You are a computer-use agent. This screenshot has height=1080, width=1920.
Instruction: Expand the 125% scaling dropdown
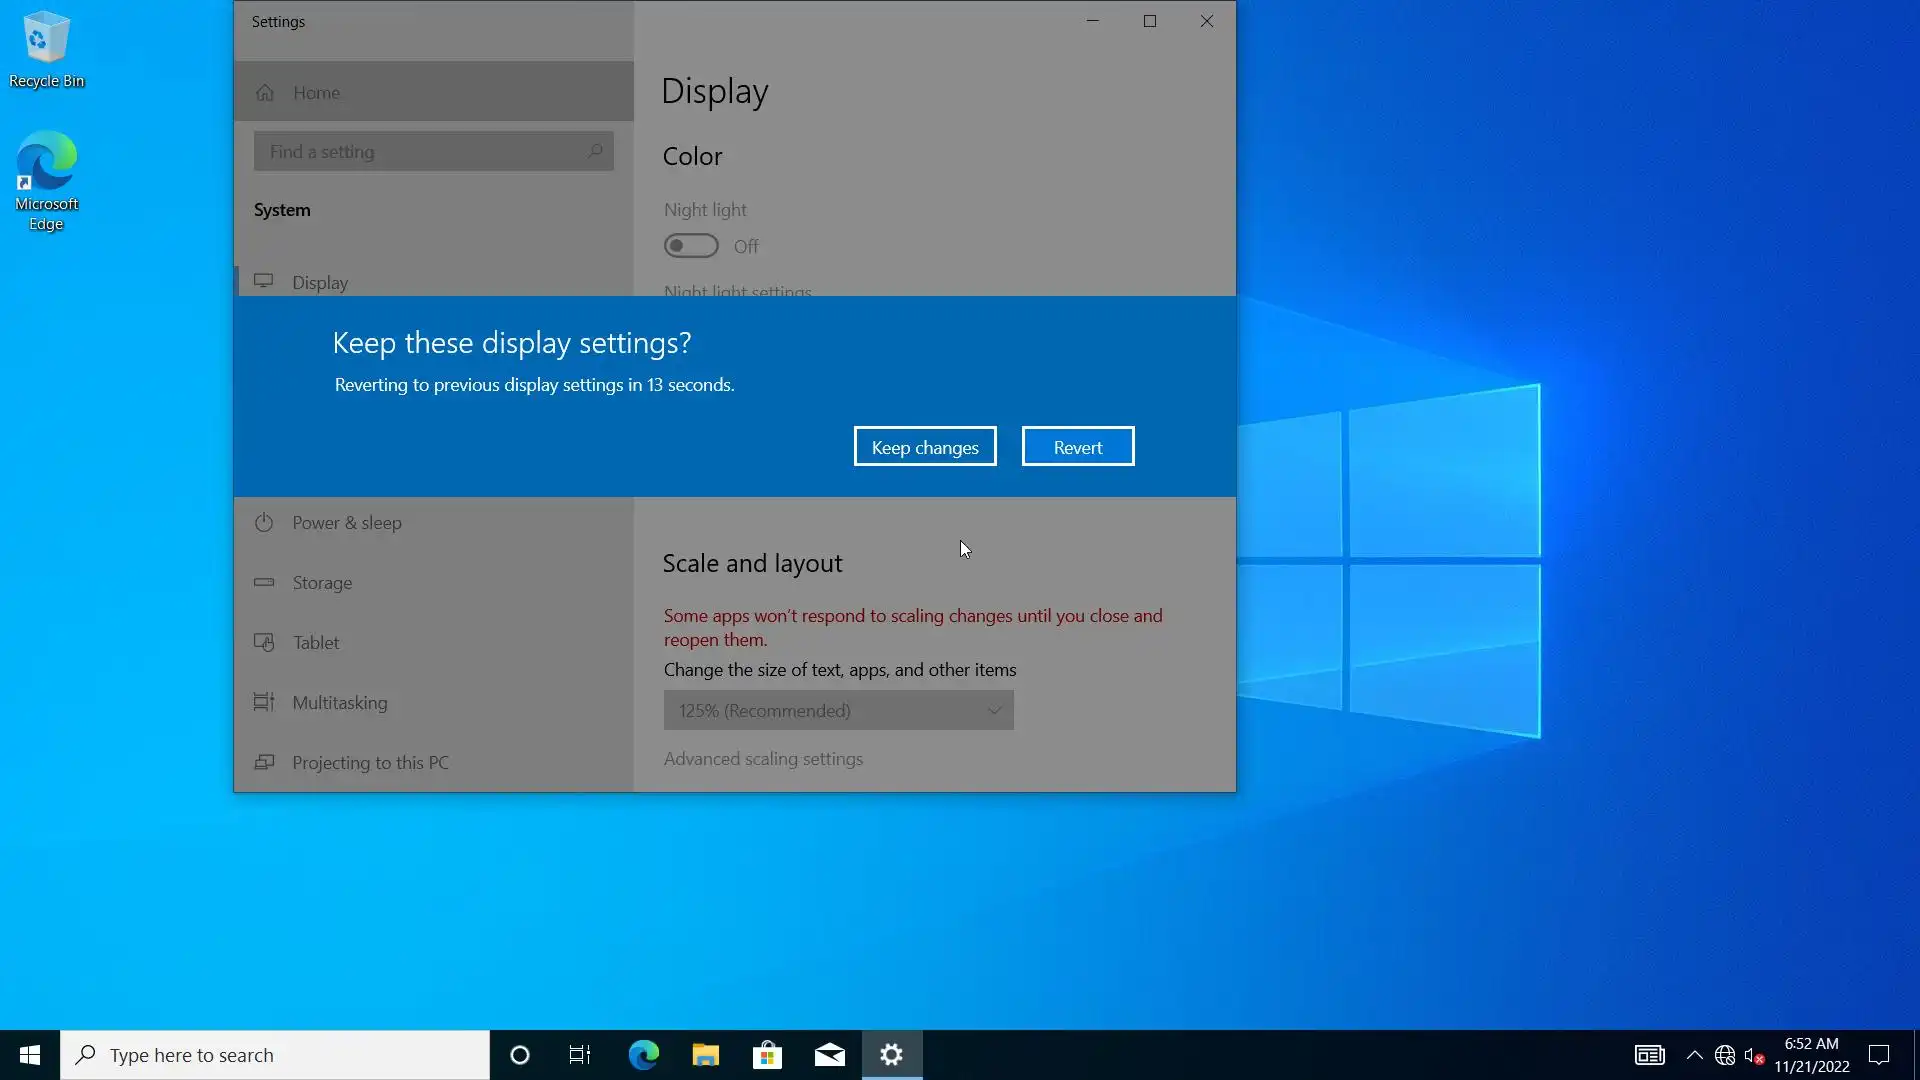coord(838,710)
